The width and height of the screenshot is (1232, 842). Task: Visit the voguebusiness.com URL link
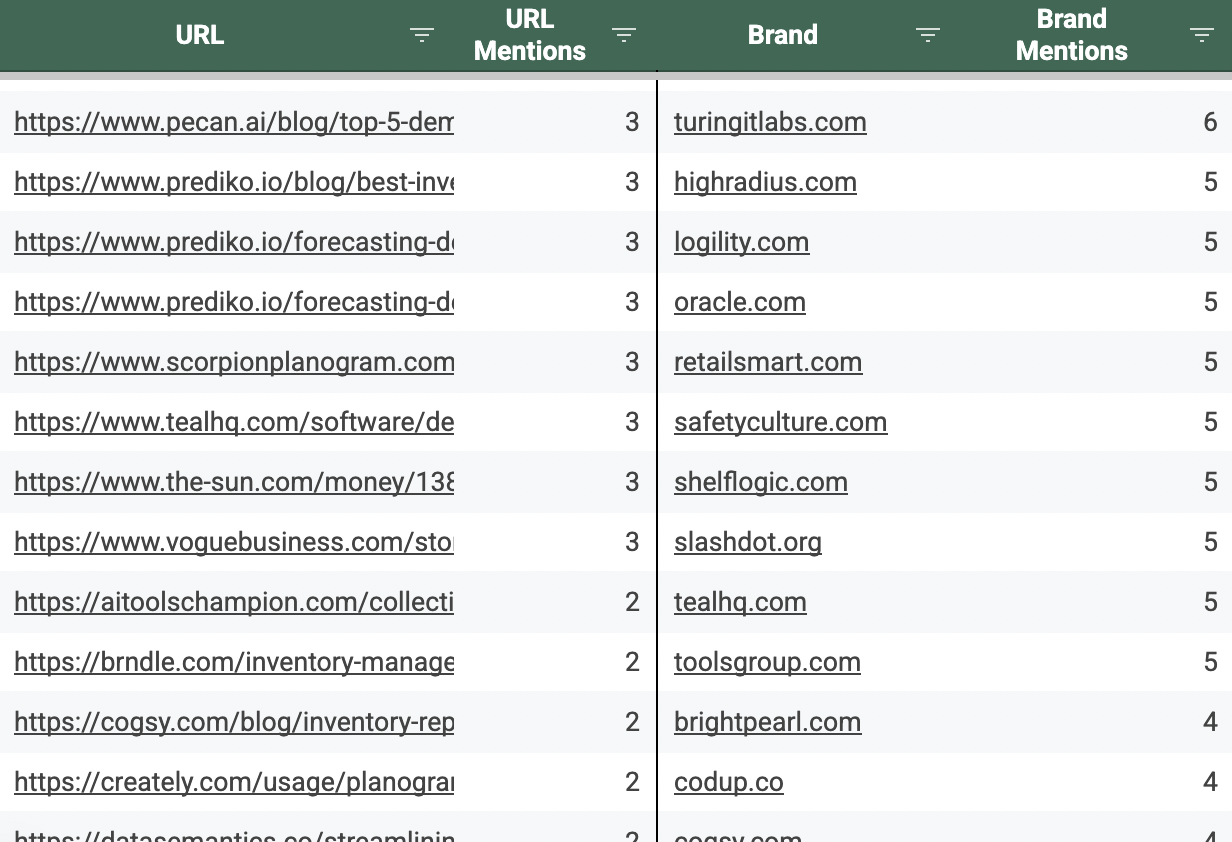coord(234,542)
